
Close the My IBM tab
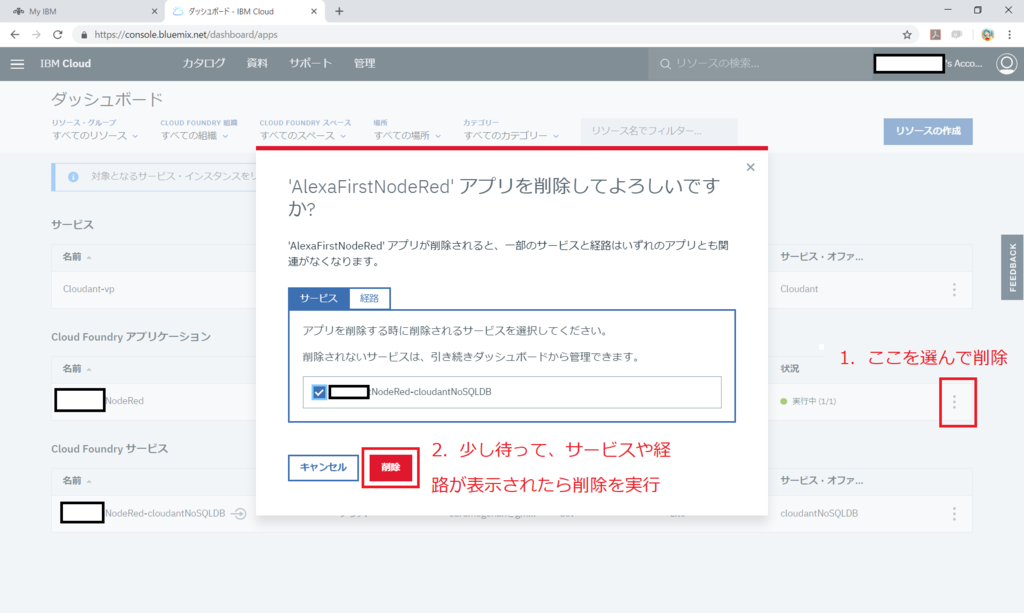(154, 11)
